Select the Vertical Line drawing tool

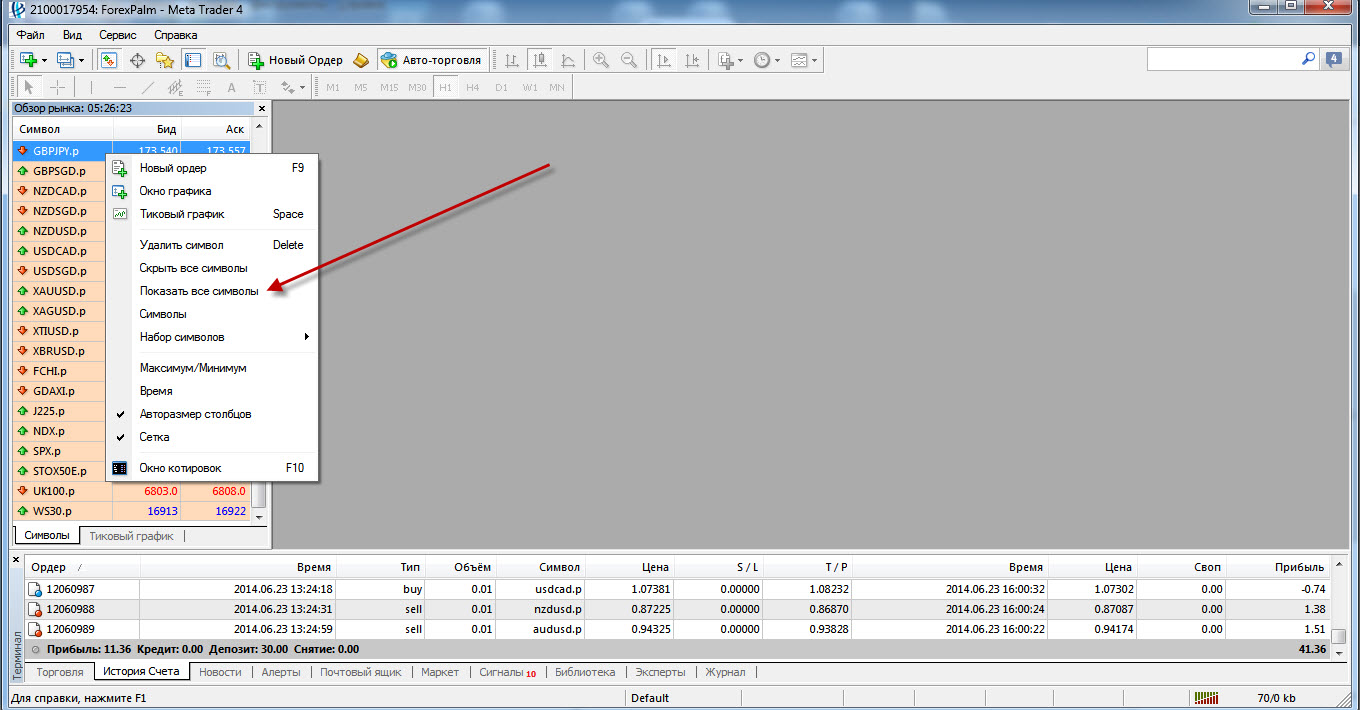pos(91,87)
